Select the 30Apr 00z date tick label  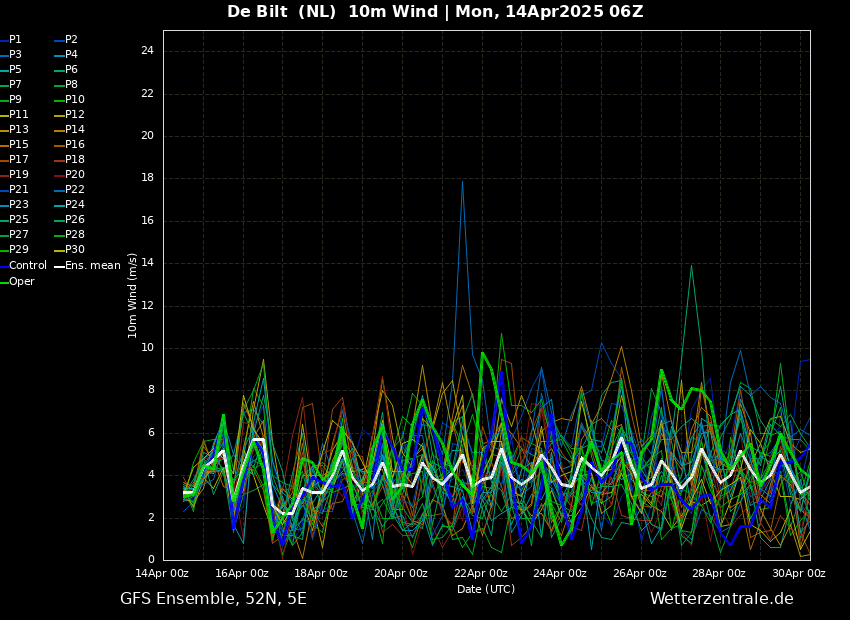pos(799,574)
